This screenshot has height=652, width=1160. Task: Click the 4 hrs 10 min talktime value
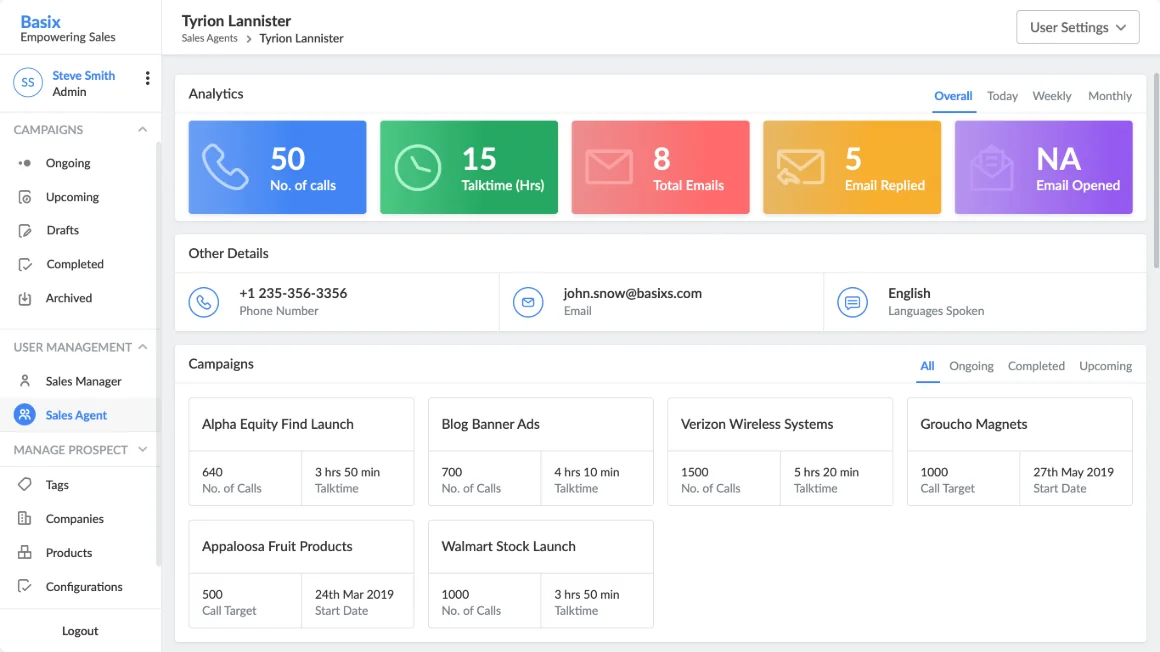click(587, 472)
